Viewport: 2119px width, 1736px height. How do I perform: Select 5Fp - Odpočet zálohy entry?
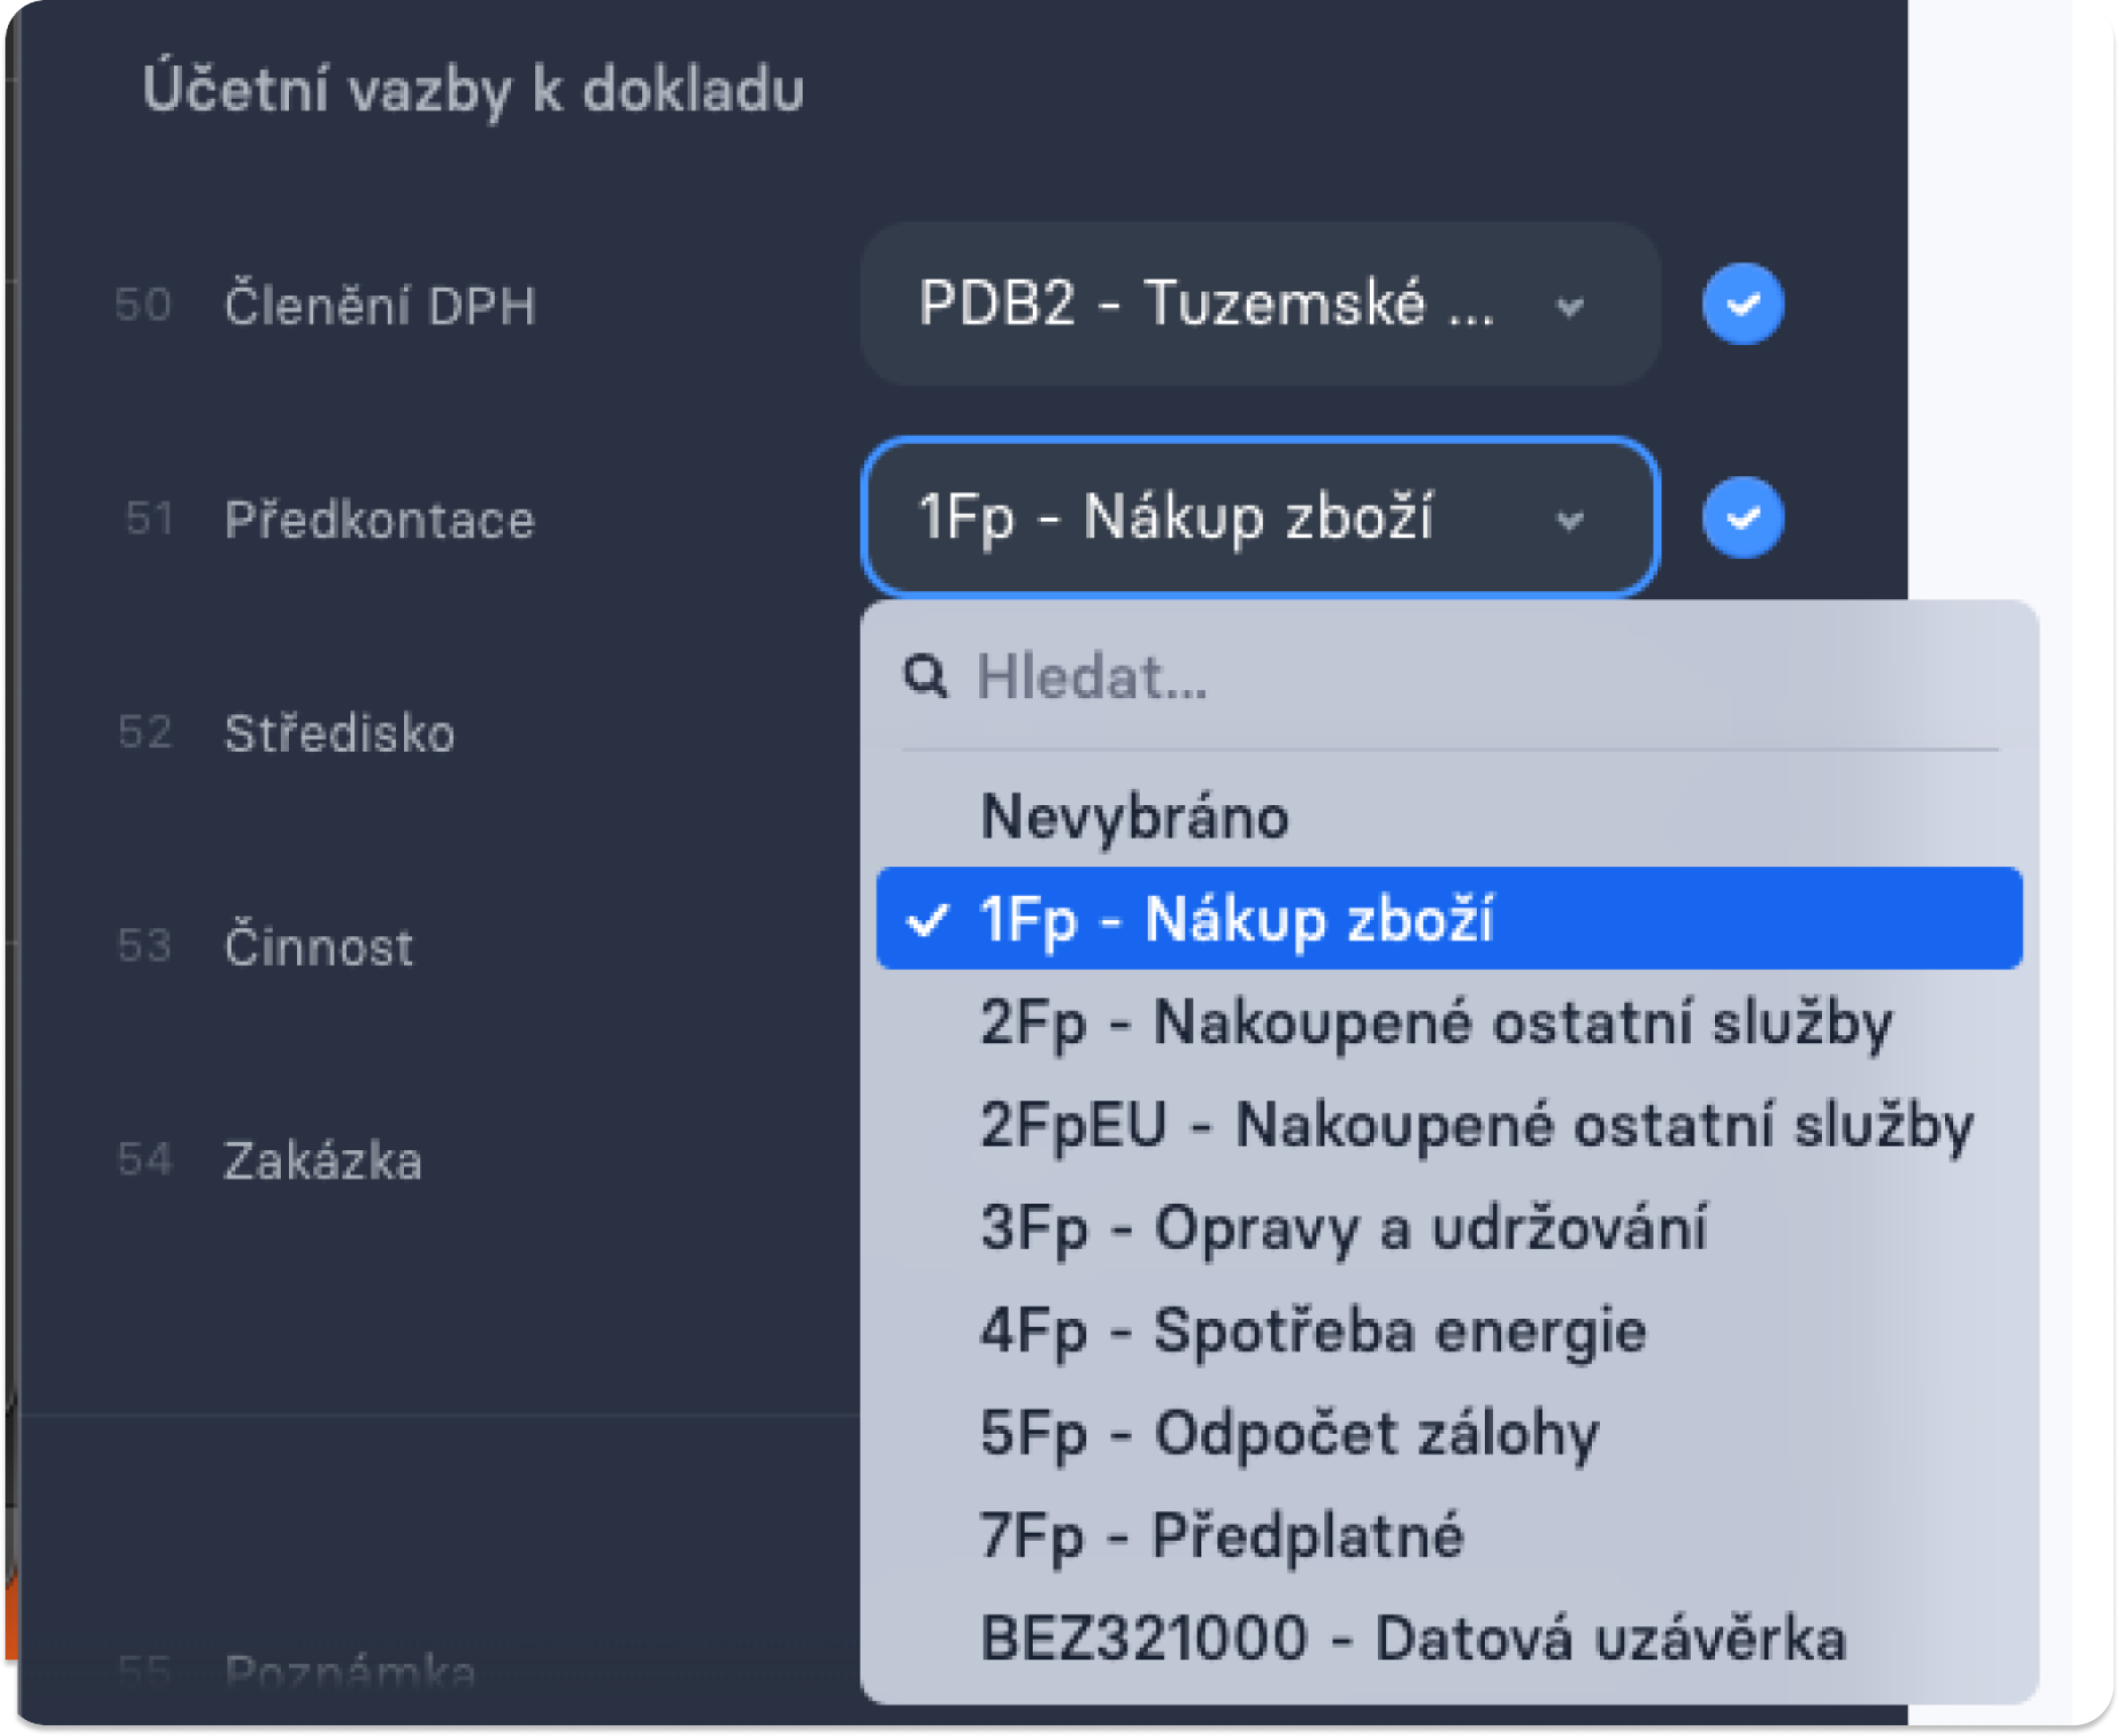click(1450, 1434)
